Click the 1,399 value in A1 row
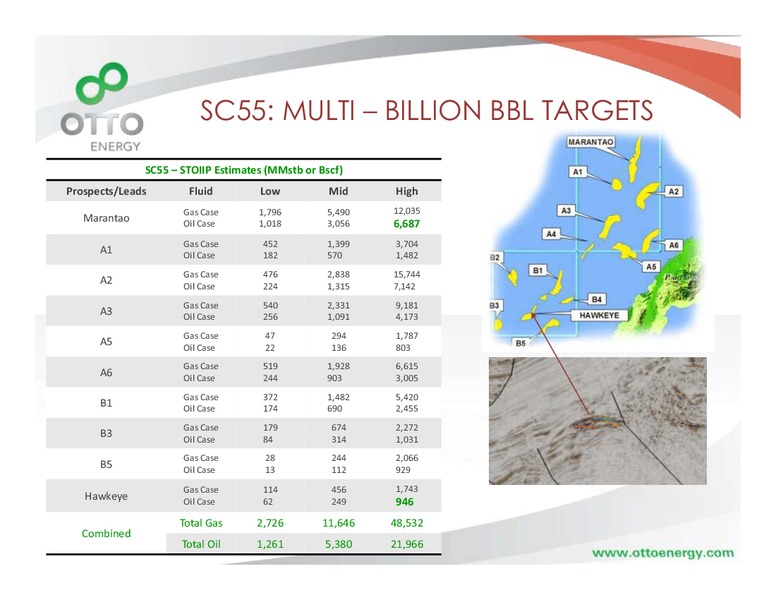The height and width of the screenshot is (600, 776). click(338, 244)
